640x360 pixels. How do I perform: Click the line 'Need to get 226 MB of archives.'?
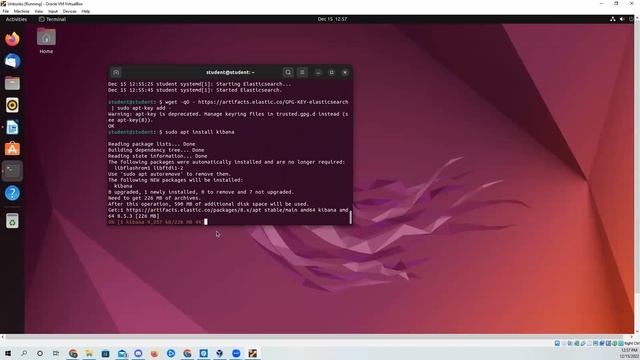click(154, 198)
